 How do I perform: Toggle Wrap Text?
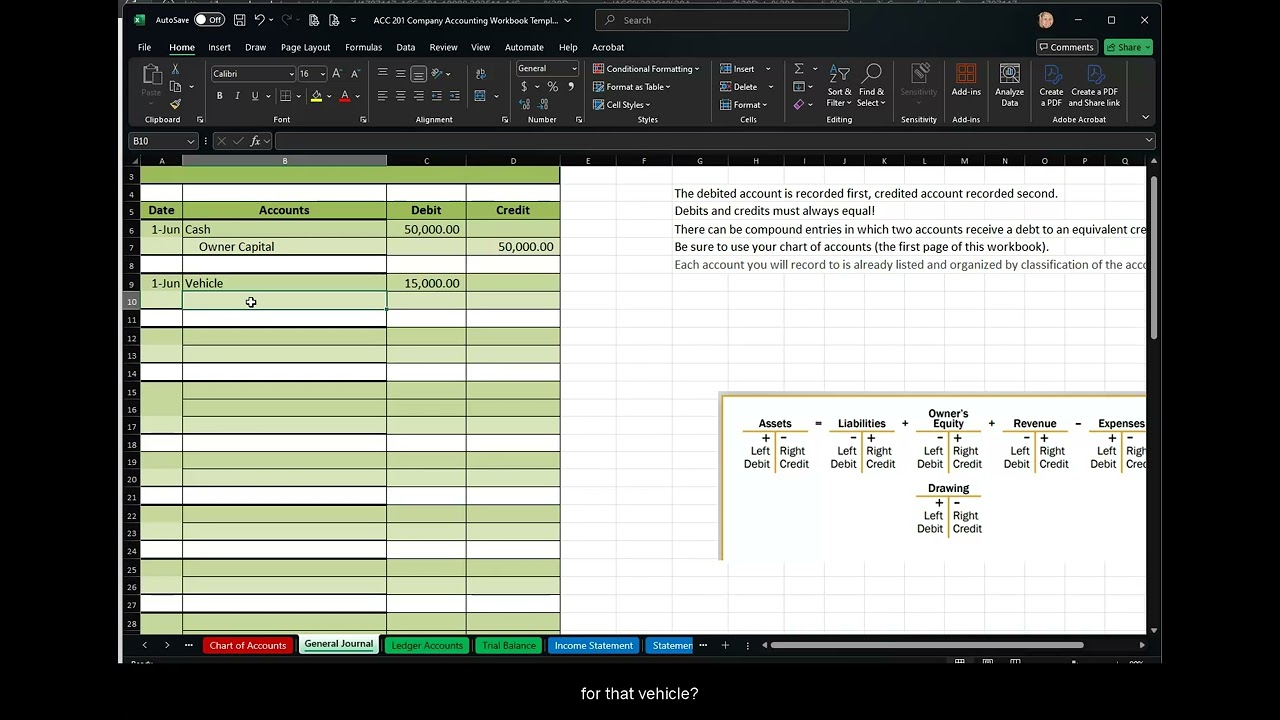click(x=481, y=73)
